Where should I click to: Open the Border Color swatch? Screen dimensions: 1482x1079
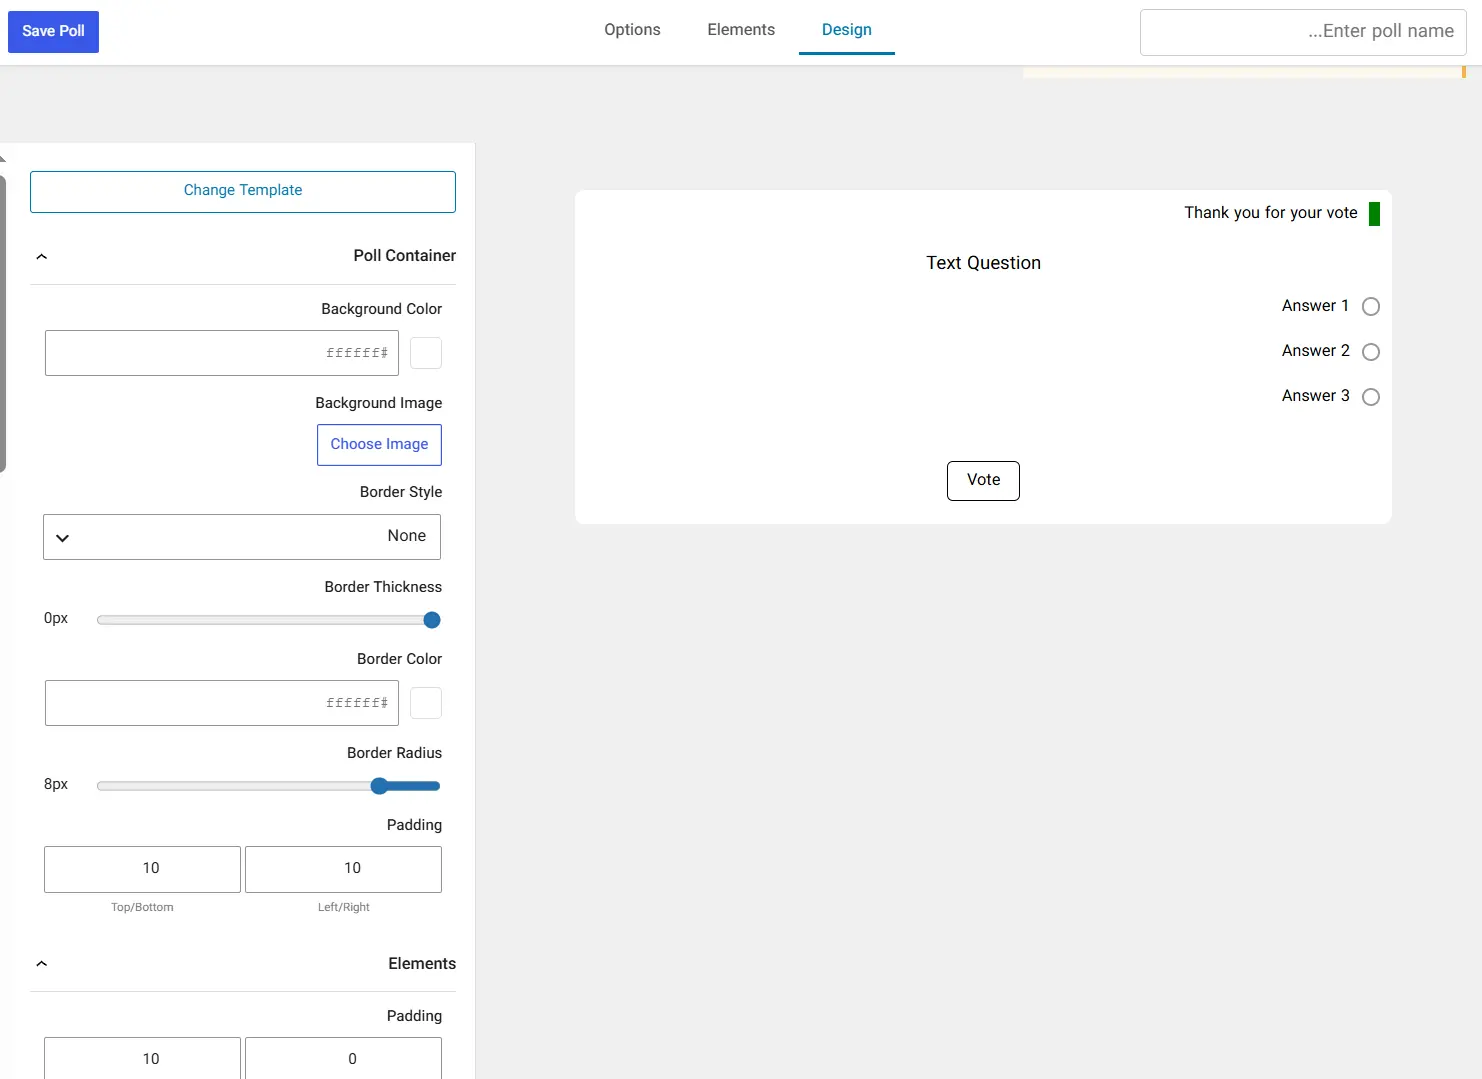426,703
